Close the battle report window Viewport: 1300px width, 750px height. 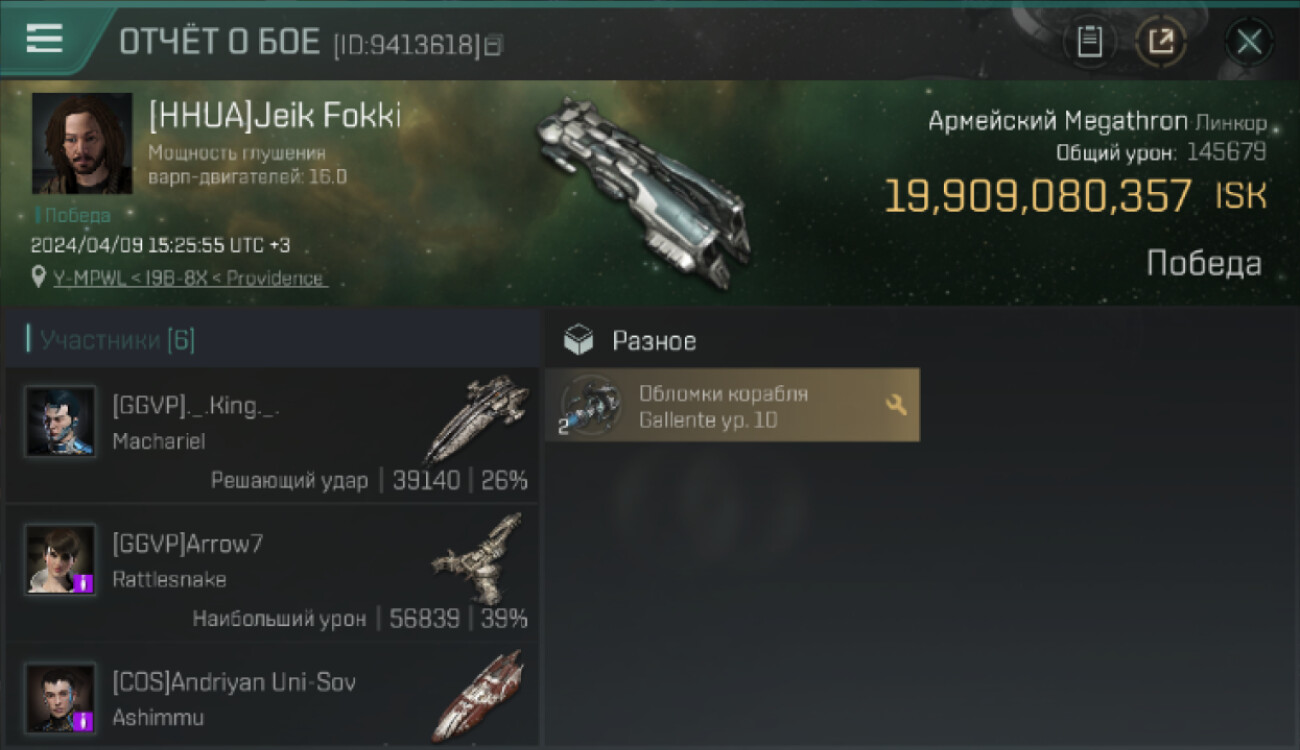(x=1249, y=42)
